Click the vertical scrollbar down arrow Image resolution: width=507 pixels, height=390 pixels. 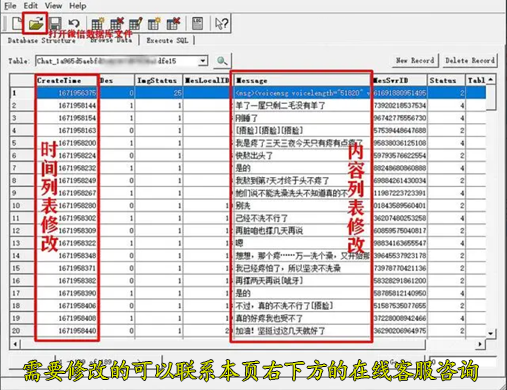(490, 333)
